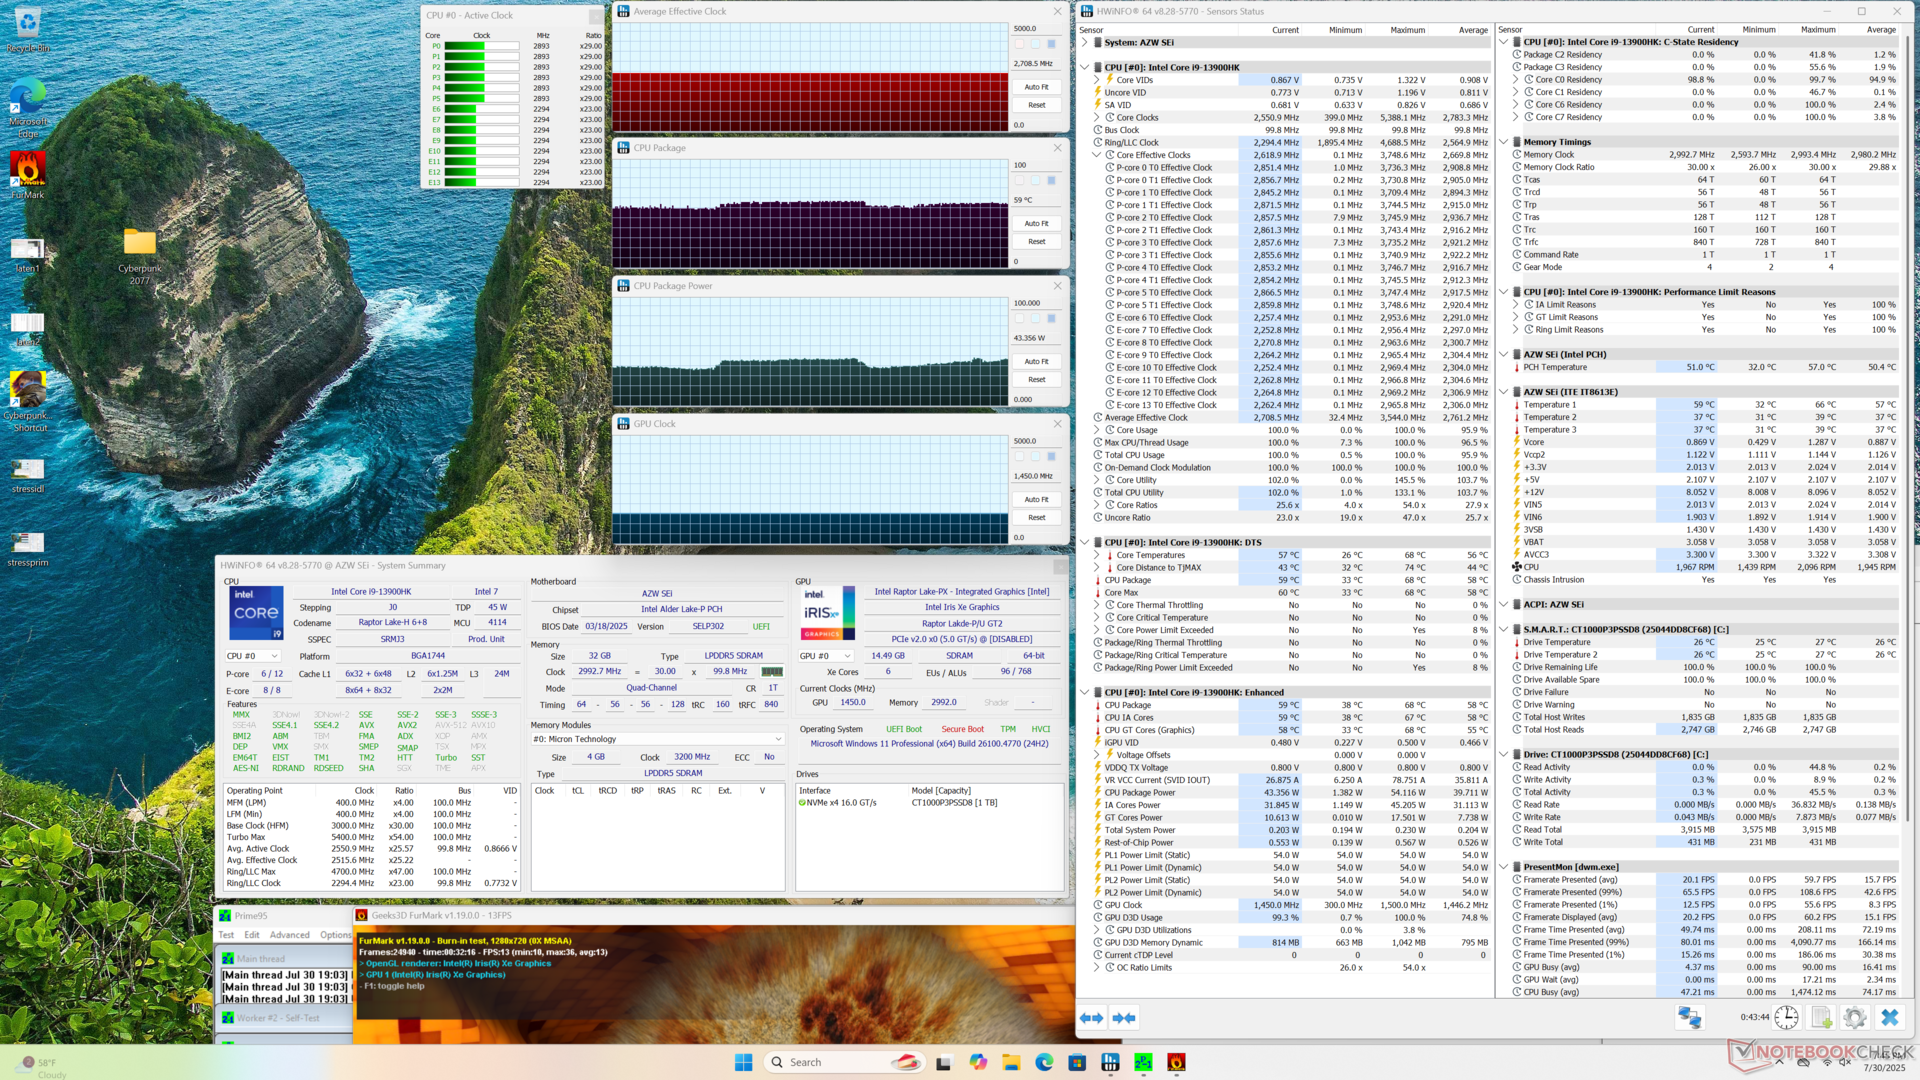Screen dimensions: 1920x1080
Task: Click the expand columns arrows icon in Sensors toolbar
Action: coord(1091,1018)
